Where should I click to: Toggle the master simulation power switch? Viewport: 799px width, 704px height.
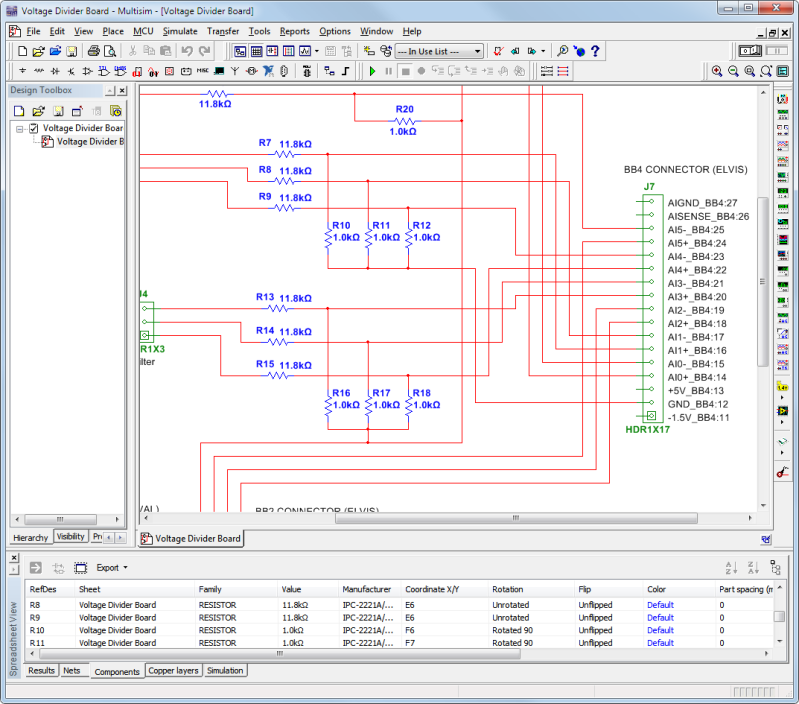tap(751, 51)
